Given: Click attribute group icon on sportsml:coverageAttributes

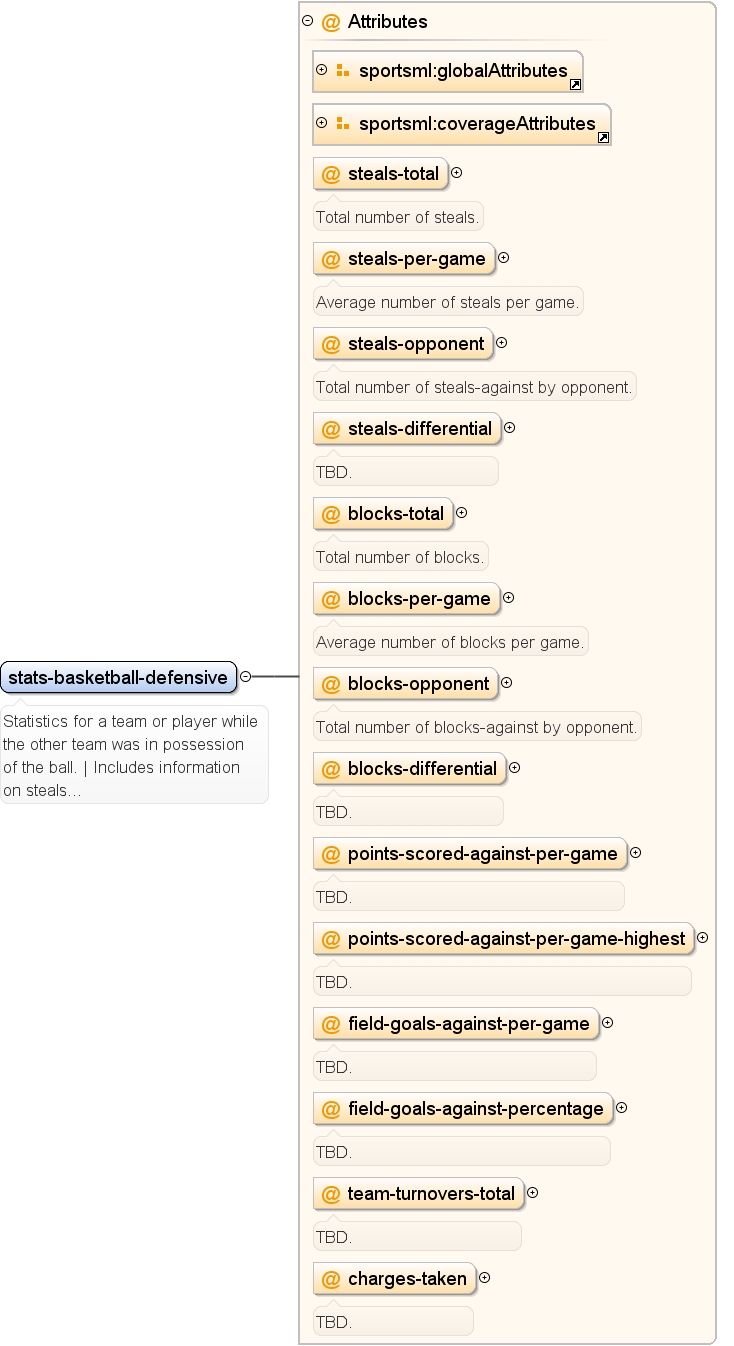Looking at the screenshot, I should [343, 124].
